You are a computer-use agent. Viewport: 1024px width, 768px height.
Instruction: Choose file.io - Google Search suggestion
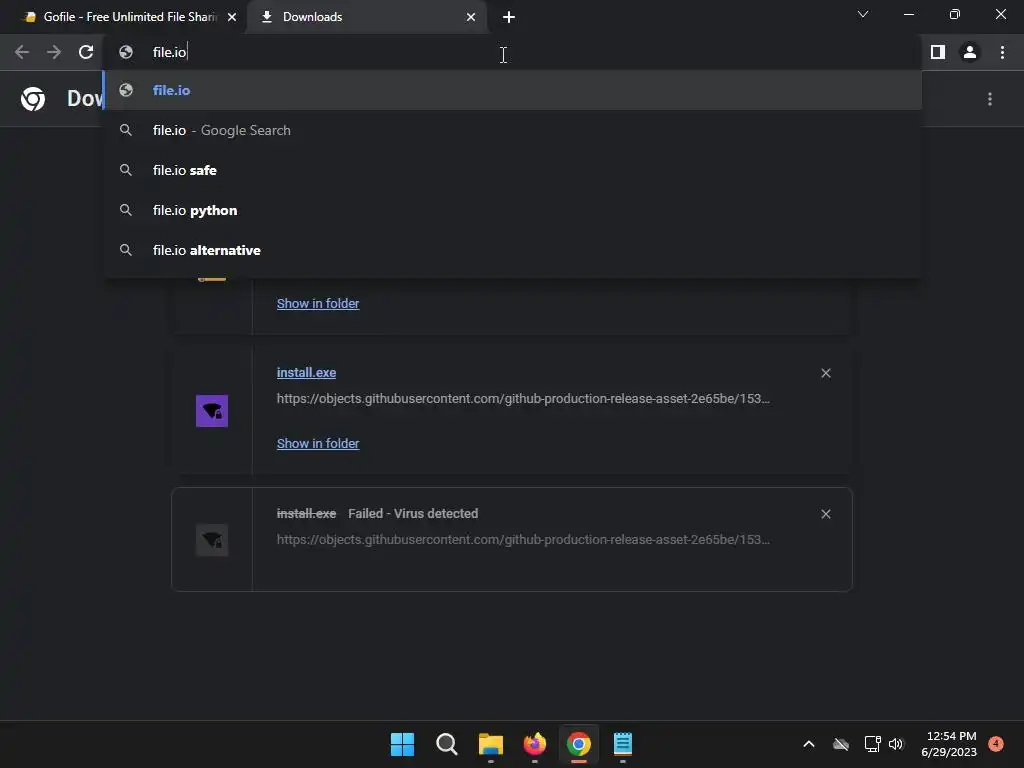click(x=513, y=130)
